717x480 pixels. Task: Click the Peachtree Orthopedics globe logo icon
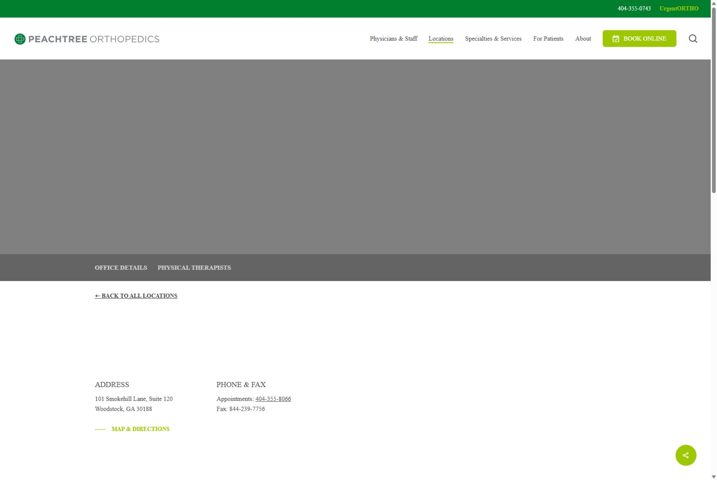click(x=20, y=39)
